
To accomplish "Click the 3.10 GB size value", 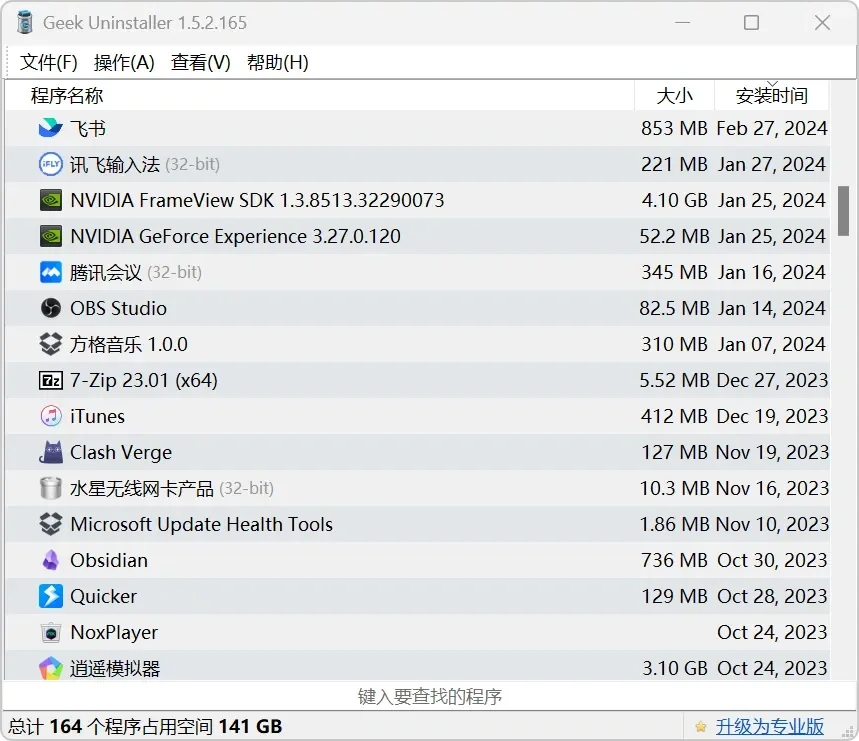I will (x=674, y=668).
